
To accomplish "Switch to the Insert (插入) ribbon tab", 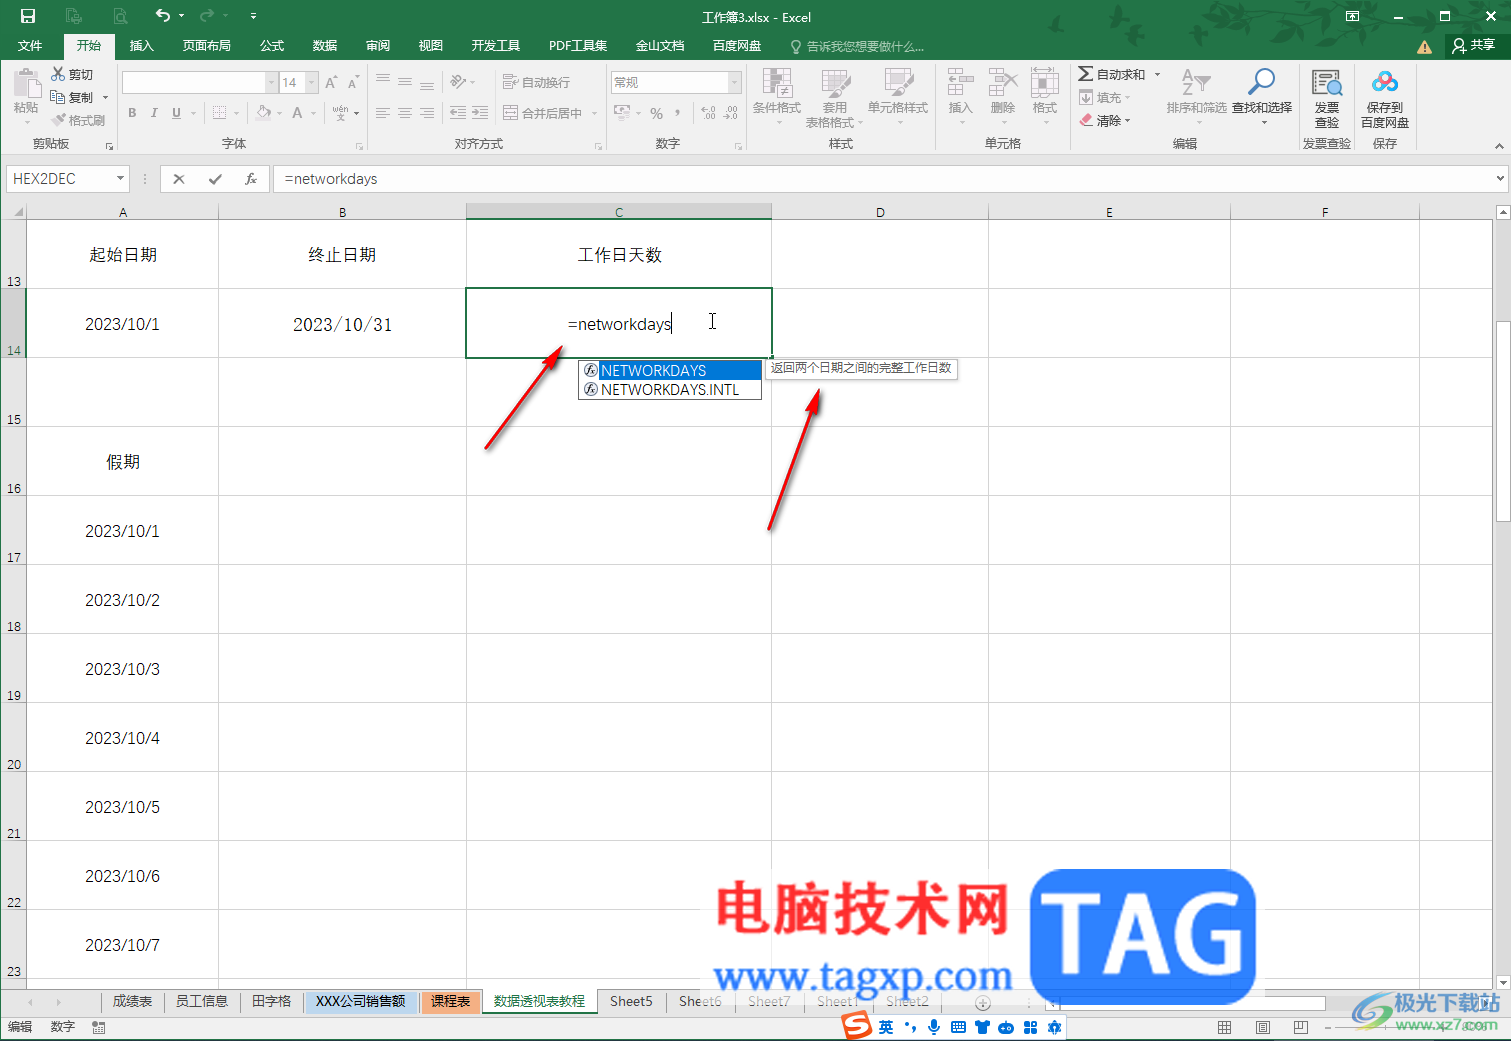I will tap(142, 46).
